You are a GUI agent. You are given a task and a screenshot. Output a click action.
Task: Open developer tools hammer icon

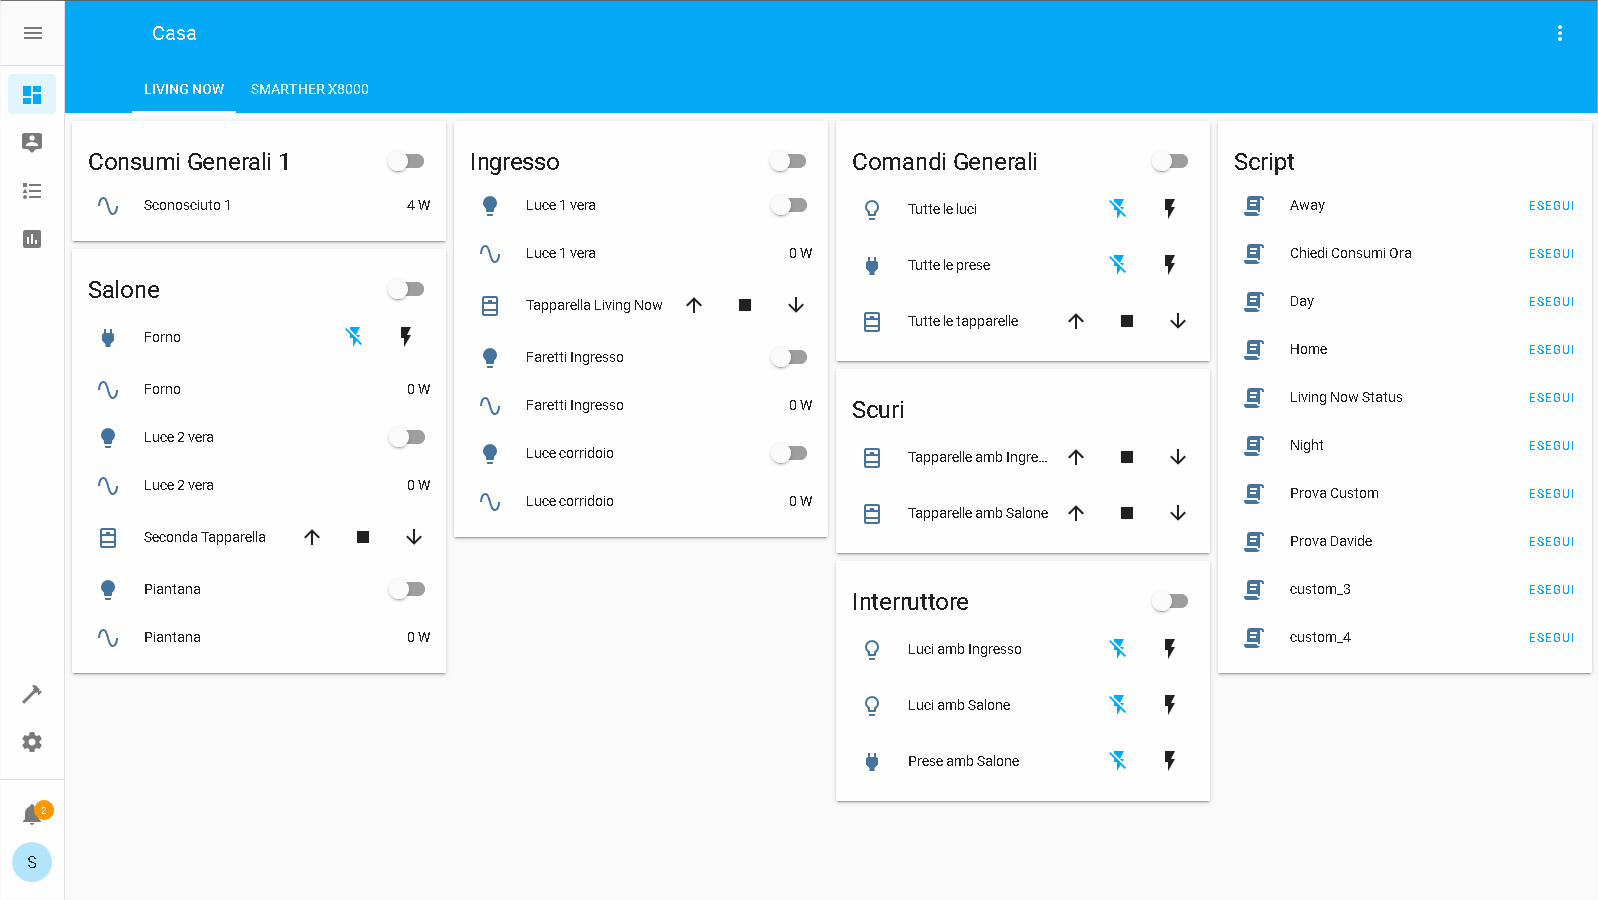(32, 694)
